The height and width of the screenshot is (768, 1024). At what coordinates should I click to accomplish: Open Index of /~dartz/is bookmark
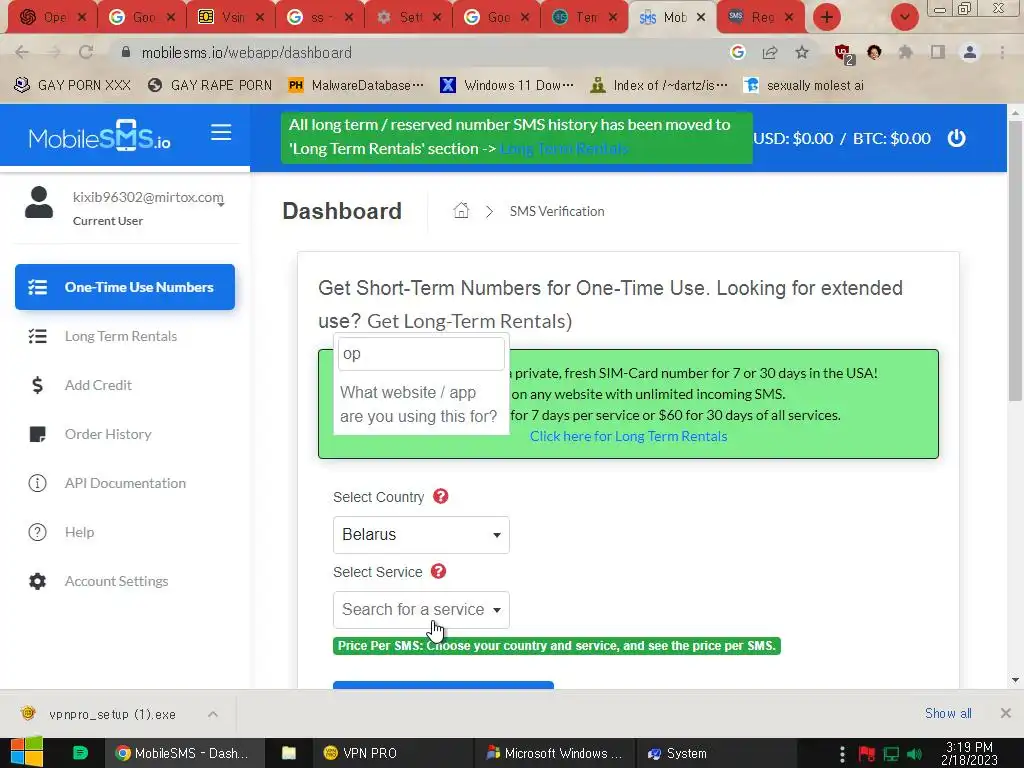coord(658,85)
